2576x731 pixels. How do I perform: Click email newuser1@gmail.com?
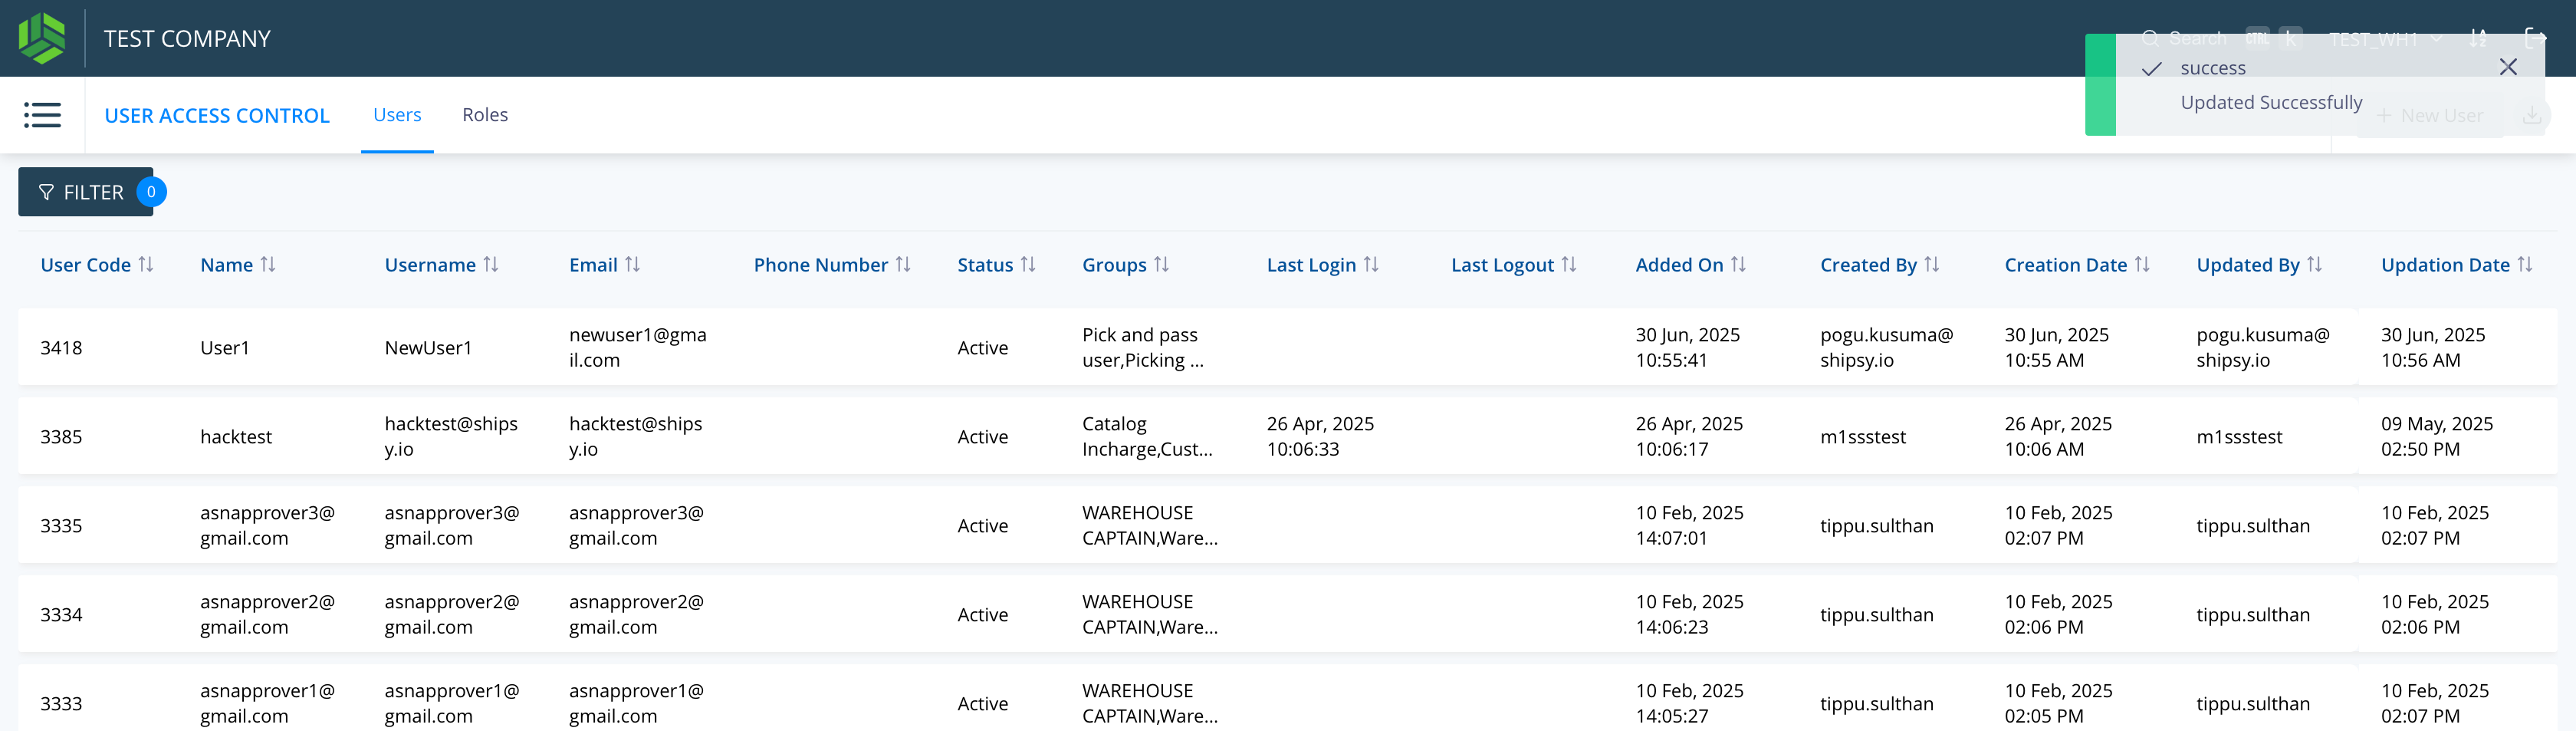(x=638, y=348)
